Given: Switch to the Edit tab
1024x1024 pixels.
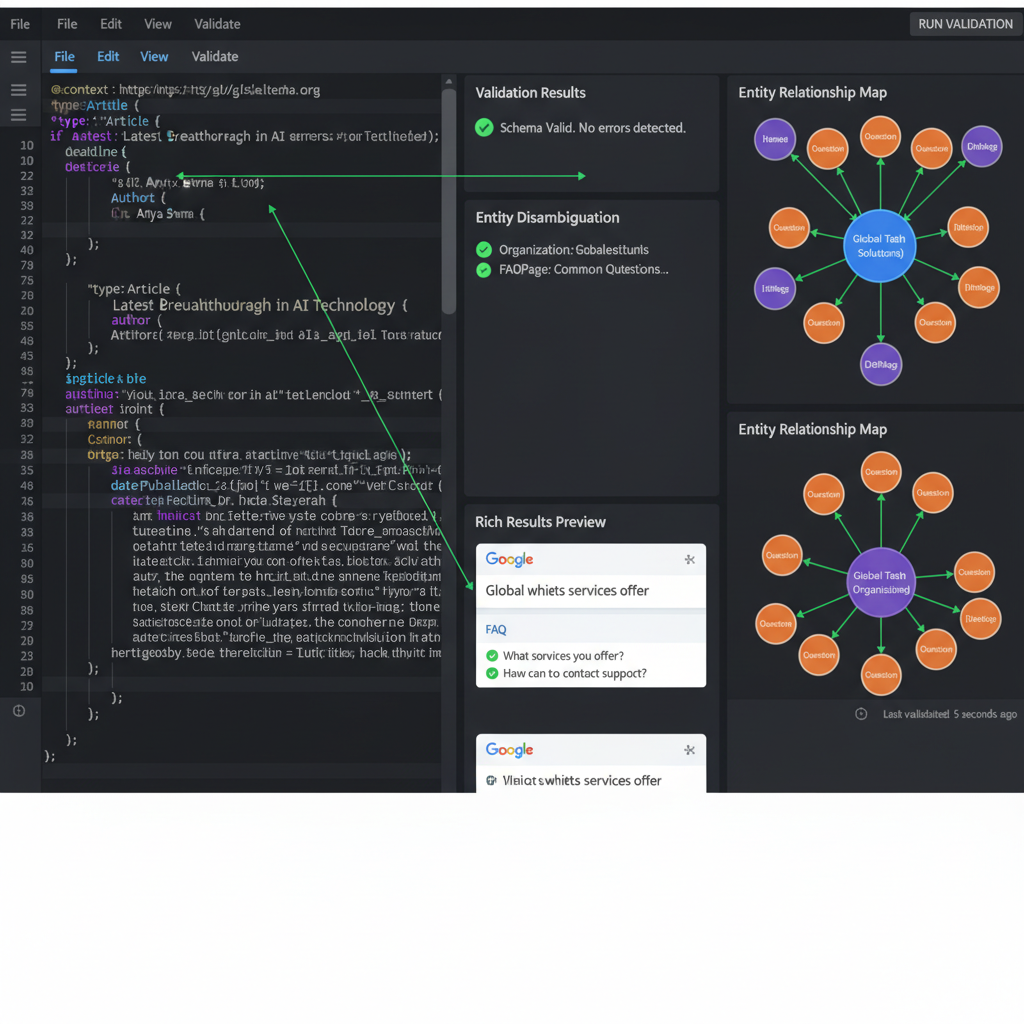Looking at the screenshot, I should tap(107, 57).
